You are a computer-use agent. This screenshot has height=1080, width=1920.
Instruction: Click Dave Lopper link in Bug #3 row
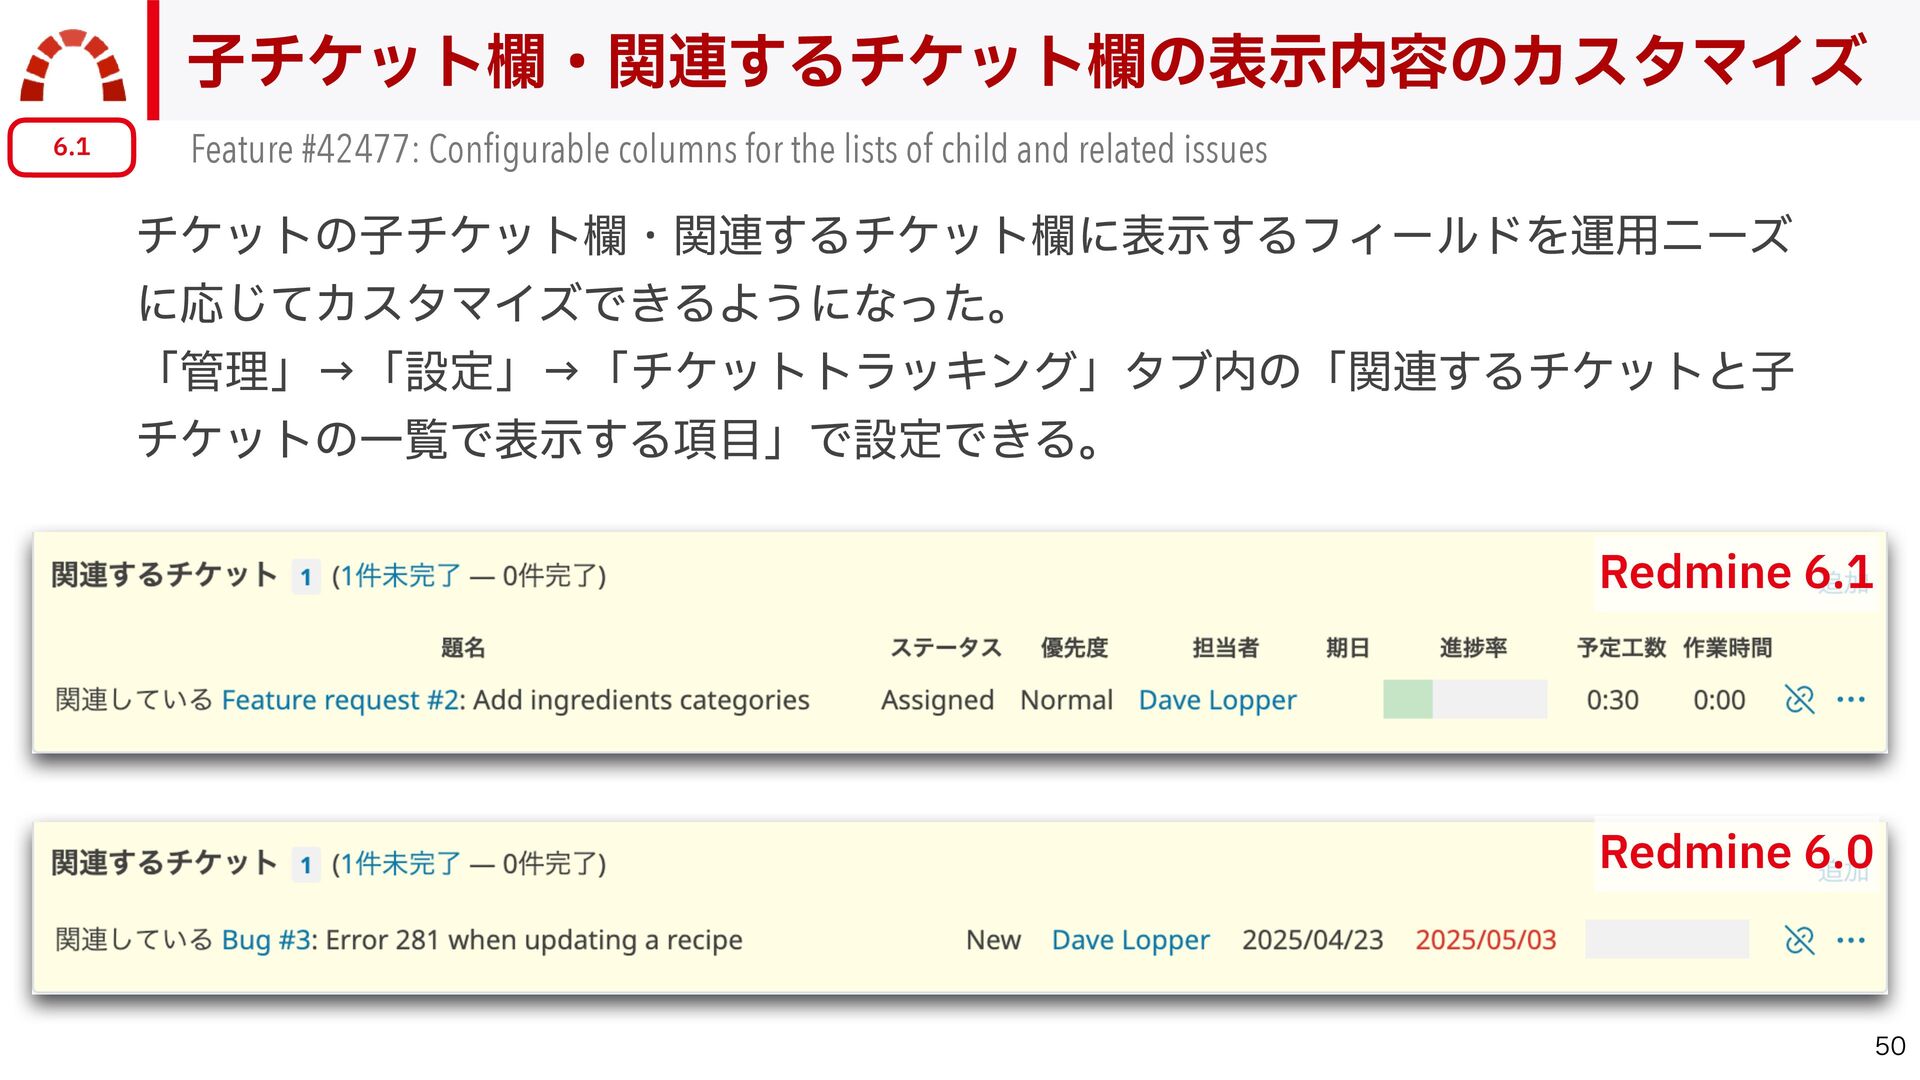1130,940
